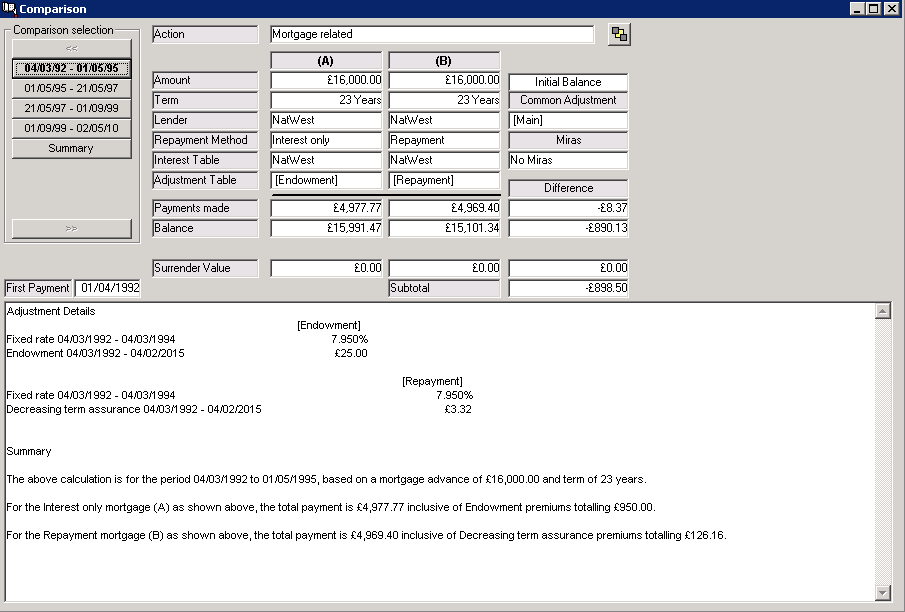Viewport: 905px width, 612px height.
Task: Click the [Main] common adjustment field
Action: coord(568,121)
